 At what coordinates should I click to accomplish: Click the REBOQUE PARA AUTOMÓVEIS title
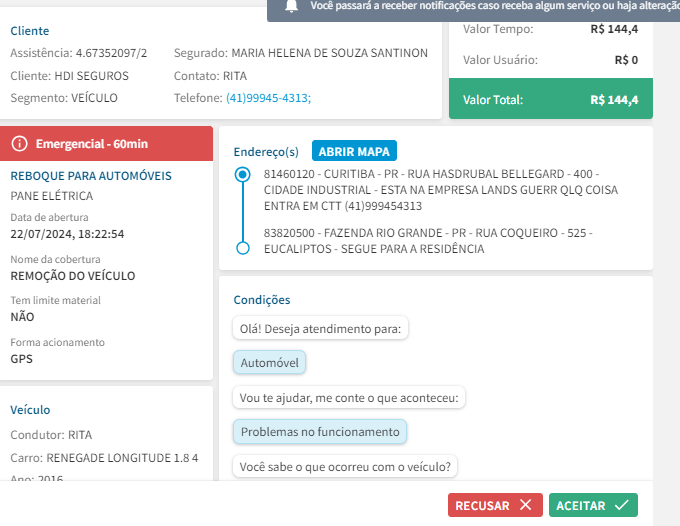coord(91,176)
